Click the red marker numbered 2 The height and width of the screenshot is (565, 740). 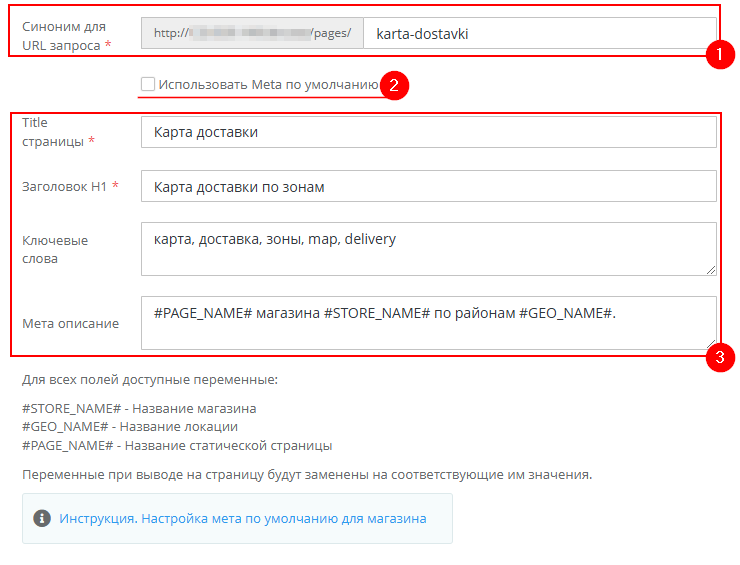394,86
